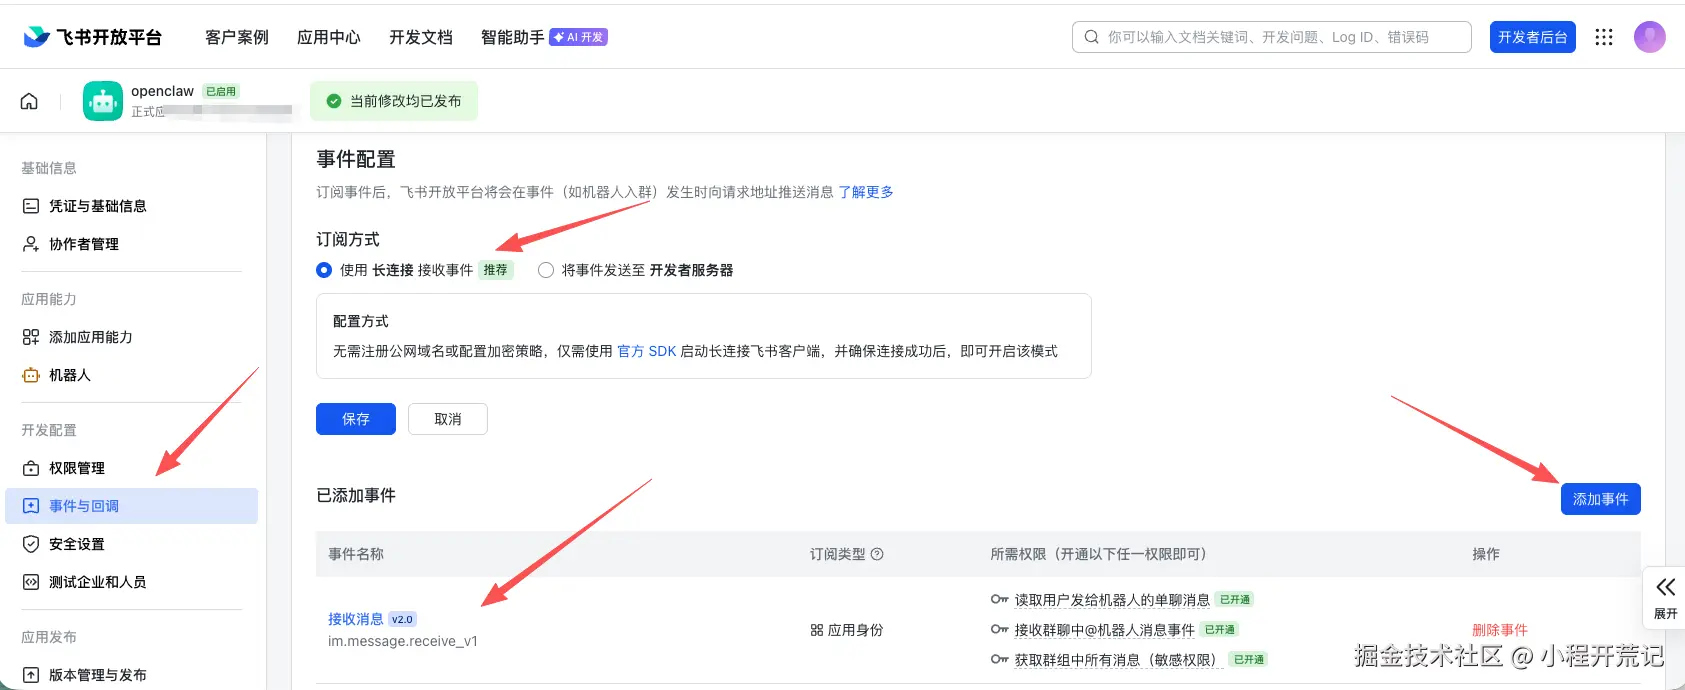Click the 推荐 tag
The height and width of the screenshot is (690, 1685).
[x=496, y=270]
